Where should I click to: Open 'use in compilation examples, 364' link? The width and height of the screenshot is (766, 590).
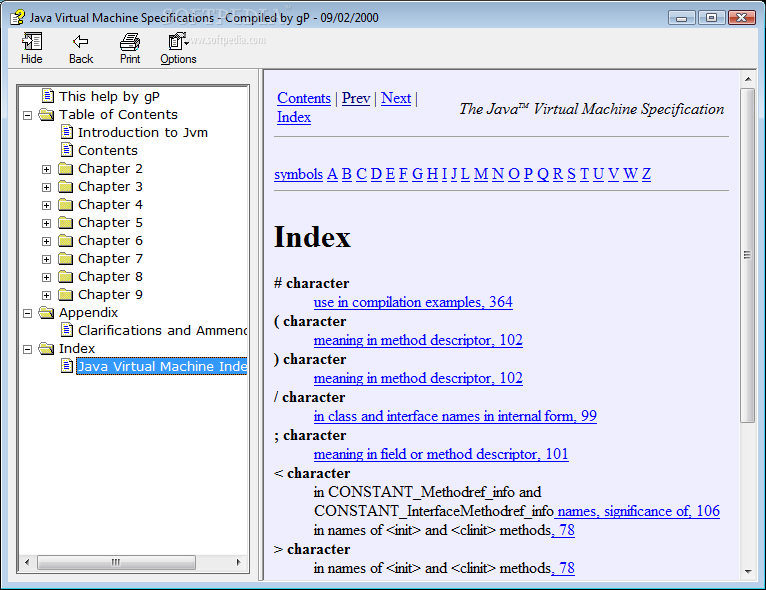click(x=413, y=302)
